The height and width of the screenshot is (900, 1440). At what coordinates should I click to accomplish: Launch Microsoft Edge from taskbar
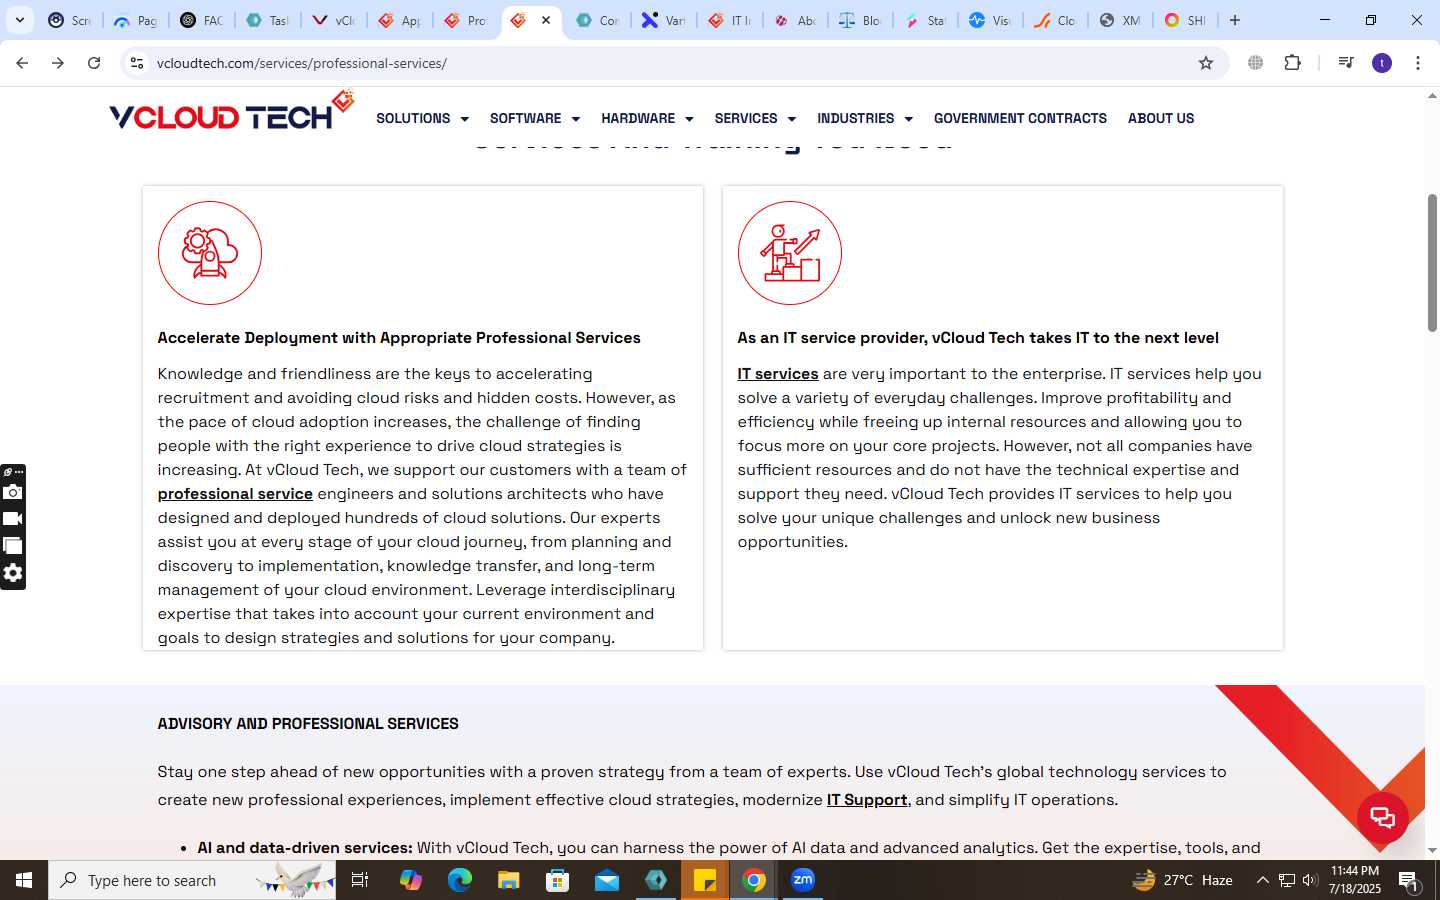point(460,880)
